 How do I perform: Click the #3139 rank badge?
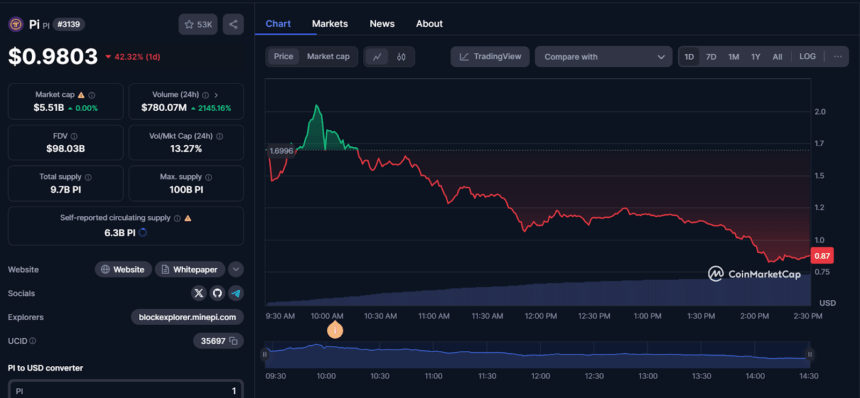pyautogui.click(x=69, y=24)
